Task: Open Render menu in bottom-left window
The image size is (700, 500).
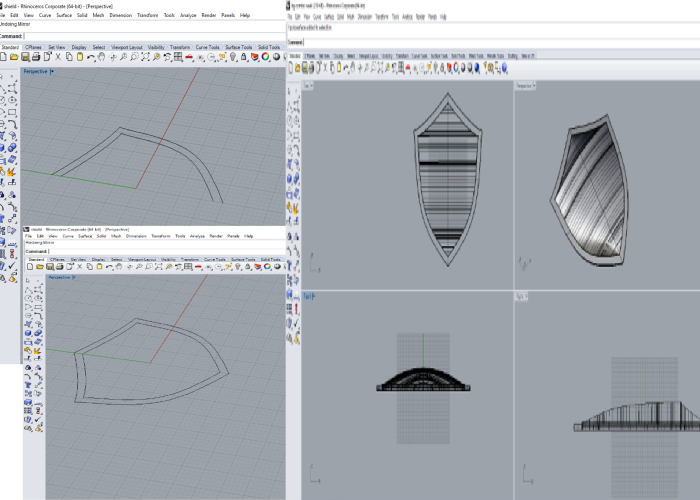Action: pyautogui.click(x=216, y=236)
